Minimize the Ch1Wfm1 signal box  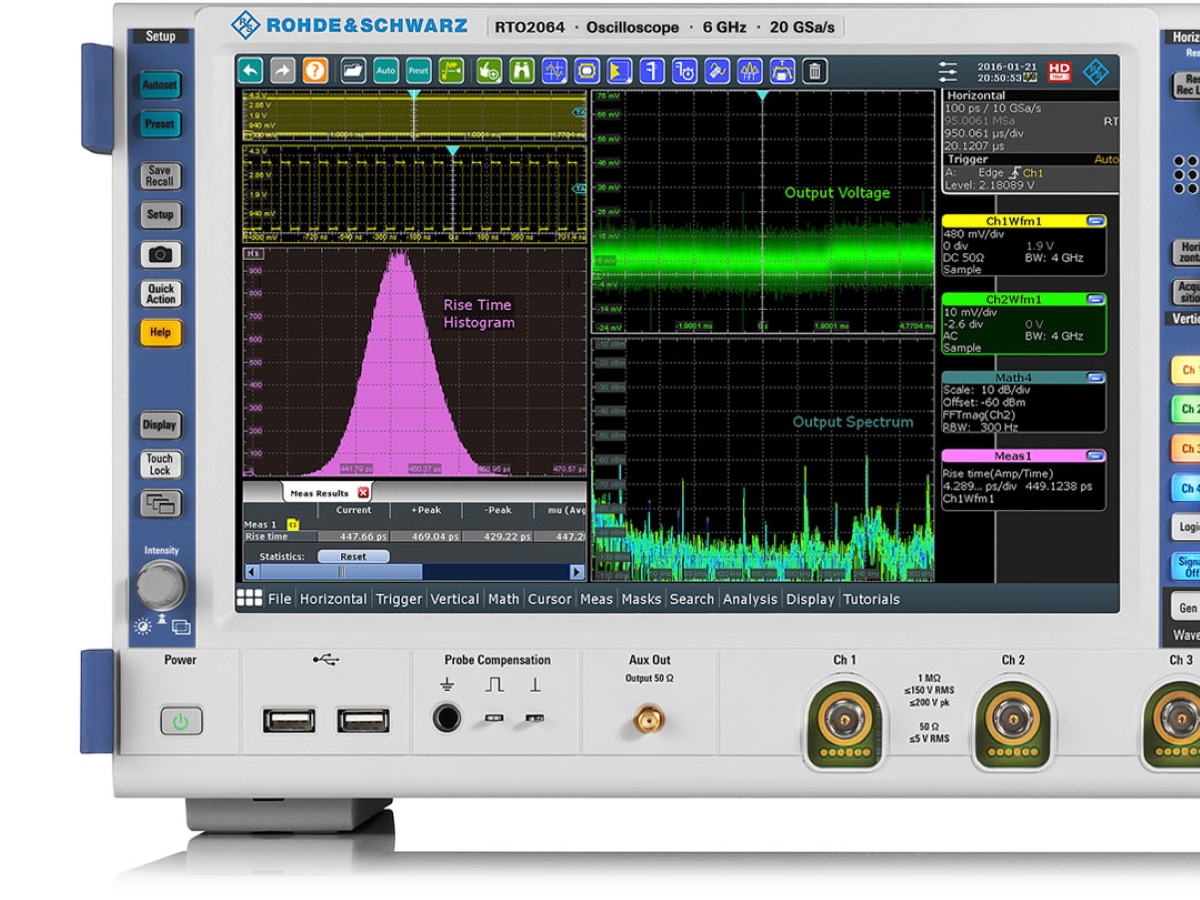coord(1095,221)
